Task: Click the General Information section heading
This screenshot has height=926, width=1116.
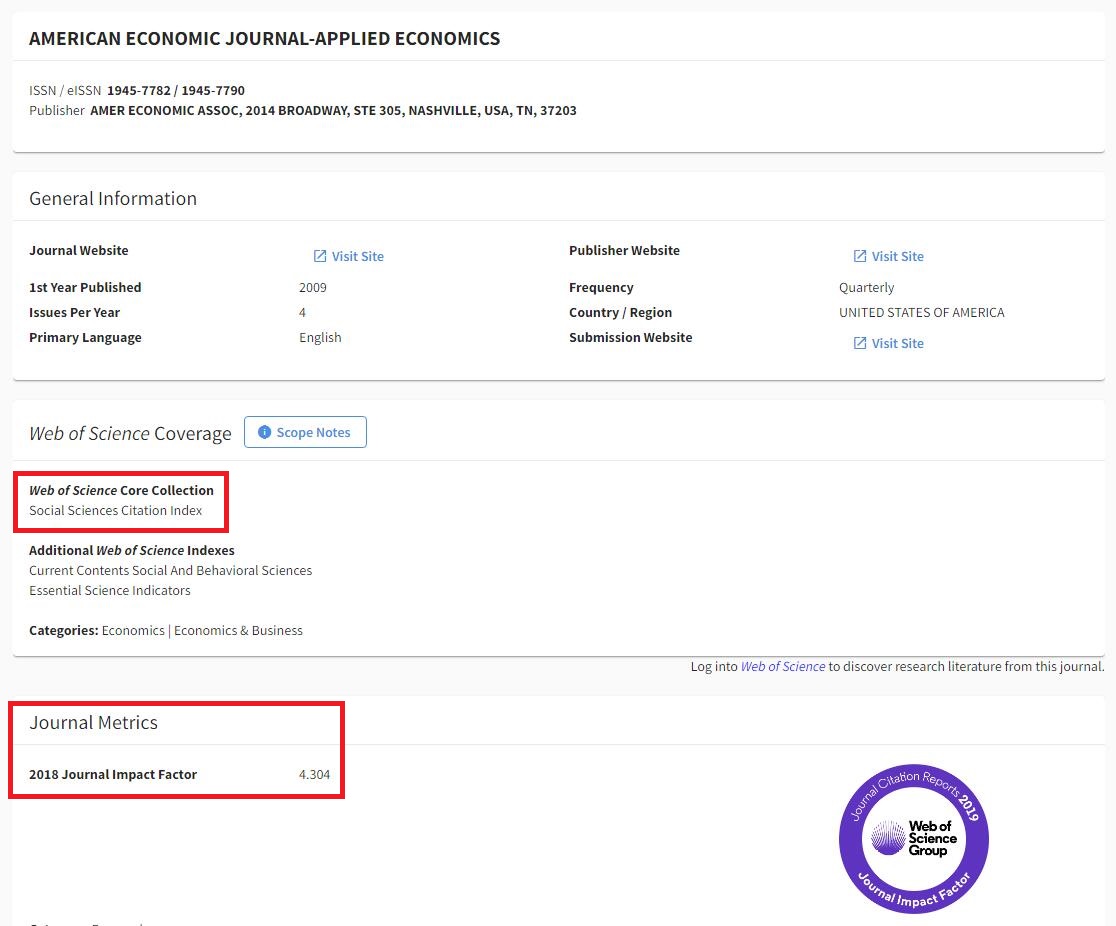Action: 113,199
